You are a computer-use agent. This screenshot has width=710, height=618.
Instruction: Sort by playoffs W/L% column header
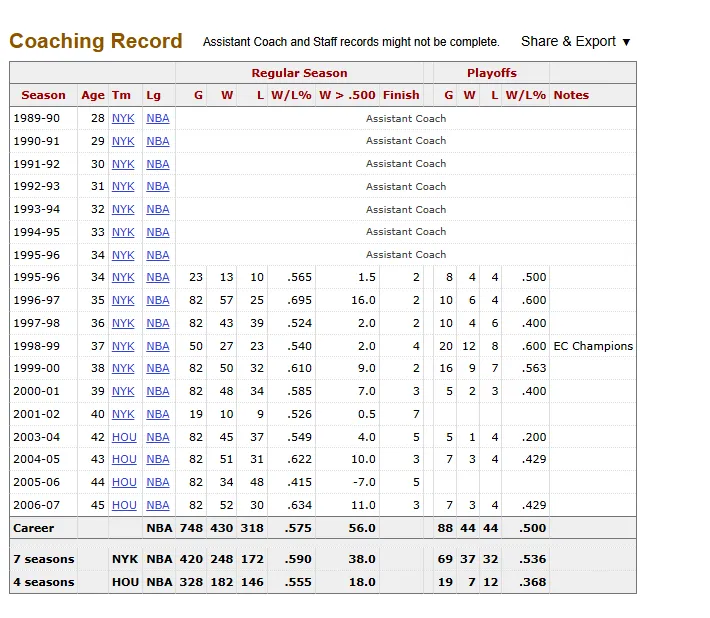(x=526, y=95)
